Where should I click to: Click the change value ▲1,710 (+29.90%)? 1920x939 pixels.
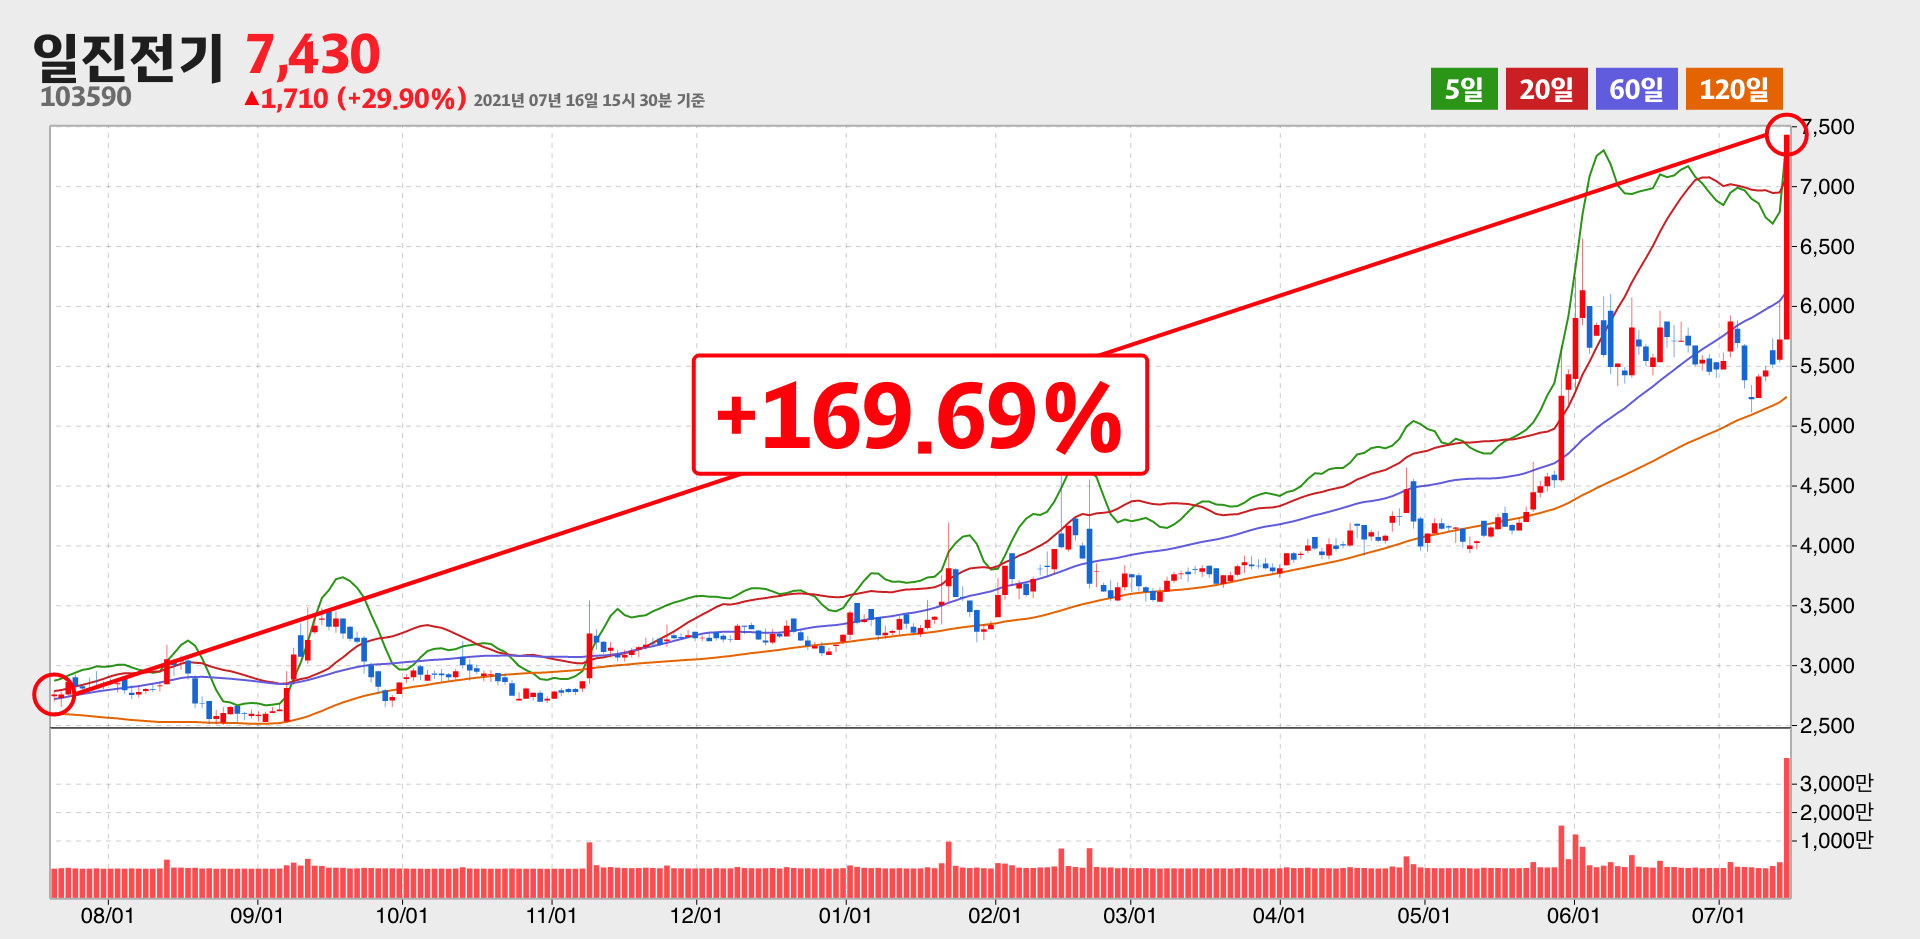tap(355, 98)
